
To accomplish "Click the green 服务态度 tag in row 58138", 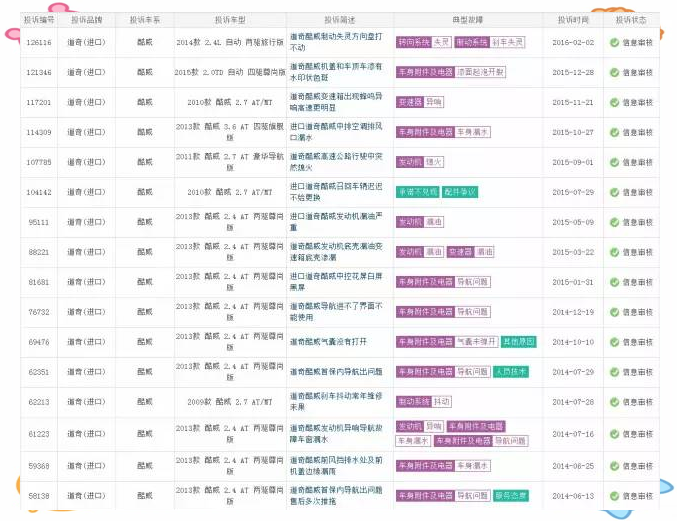I will click(511, 496).
